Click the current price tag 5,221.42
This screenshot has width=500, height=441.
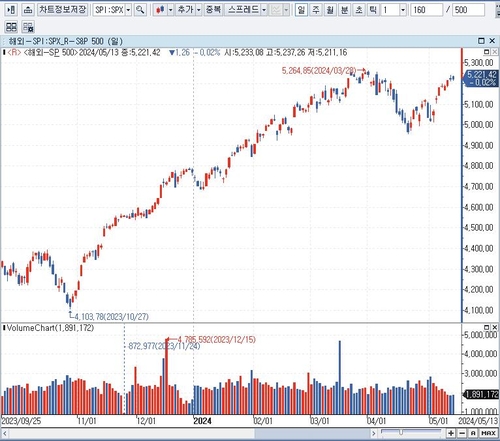point(481,78)
